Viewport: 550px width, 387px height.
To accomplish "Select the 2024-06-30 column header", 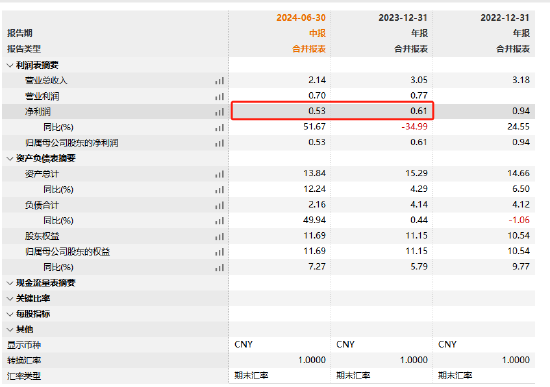I will tap(301, 18).
